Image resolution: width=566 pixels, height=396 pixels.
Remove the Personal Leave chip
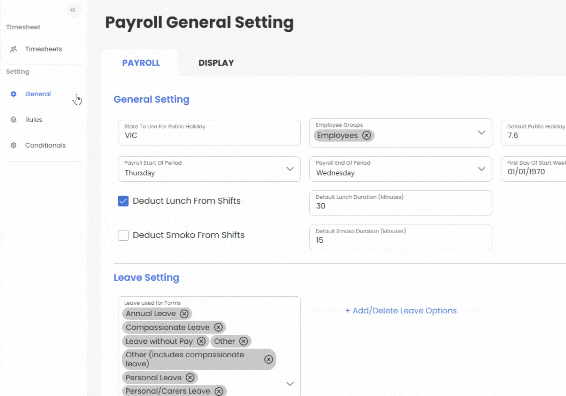[190, 378]
